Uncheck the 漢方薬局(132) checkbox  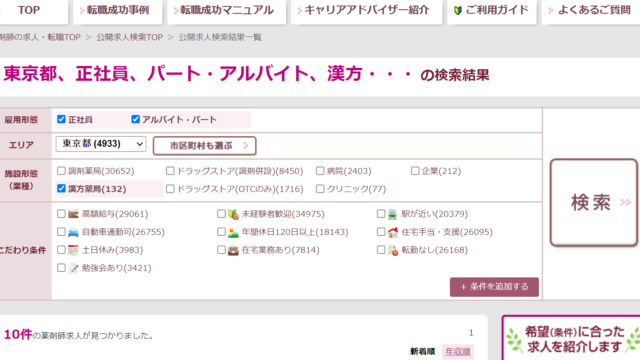tap(61, 188)
